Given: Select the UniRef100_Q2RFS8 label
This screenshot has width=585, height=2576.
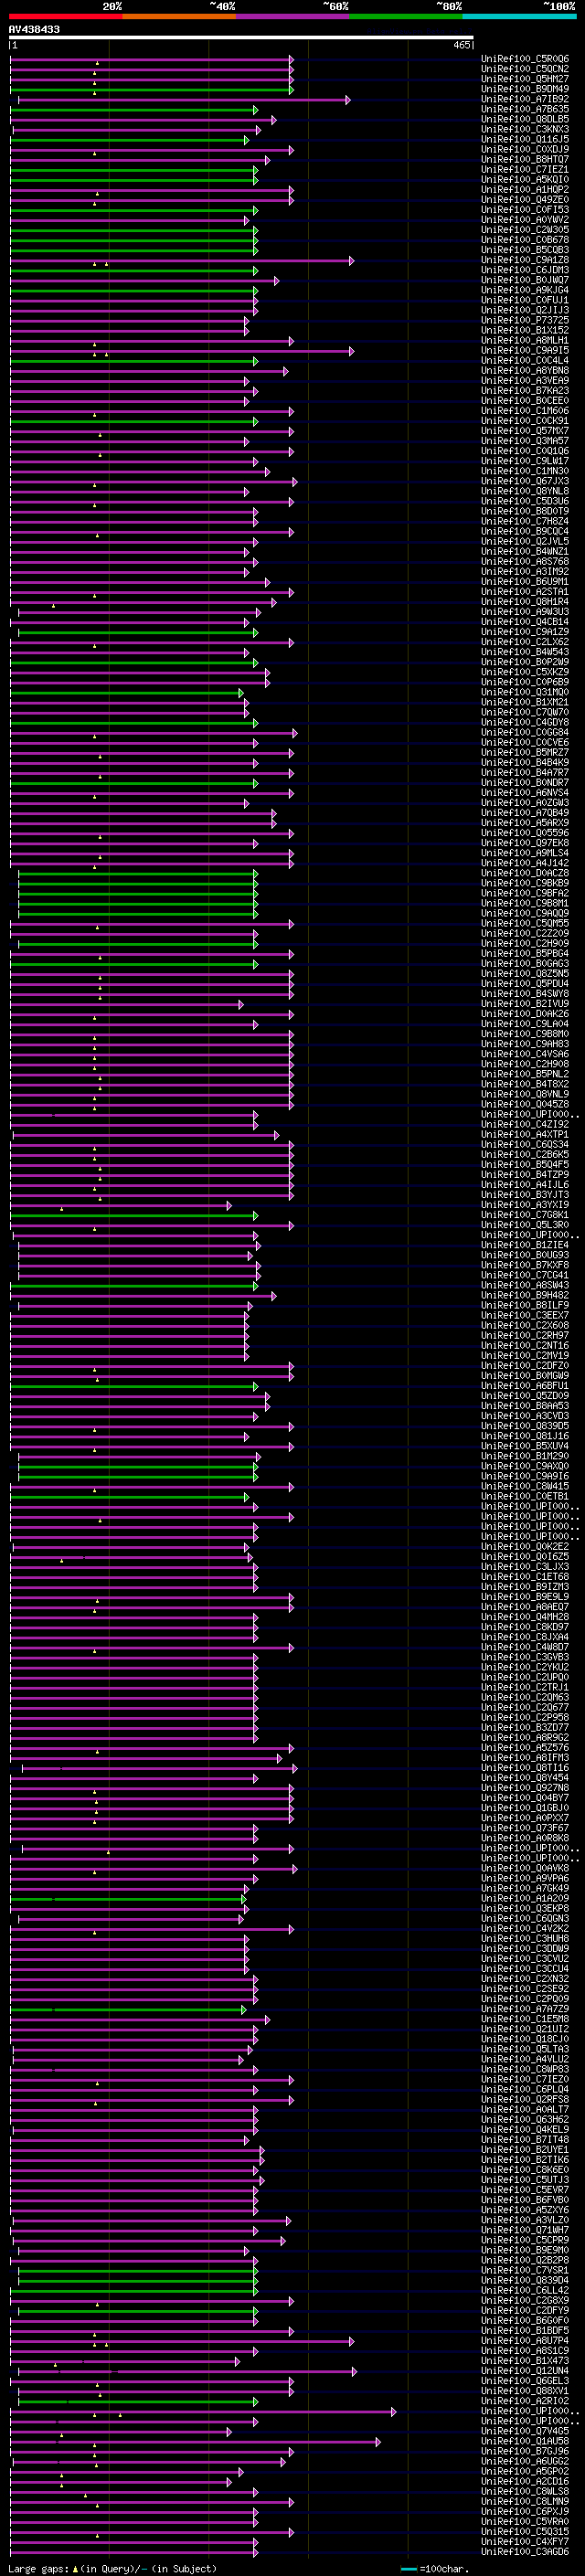Looking at the screenshot, I should pyautogui.click(x=525, y=2099).
